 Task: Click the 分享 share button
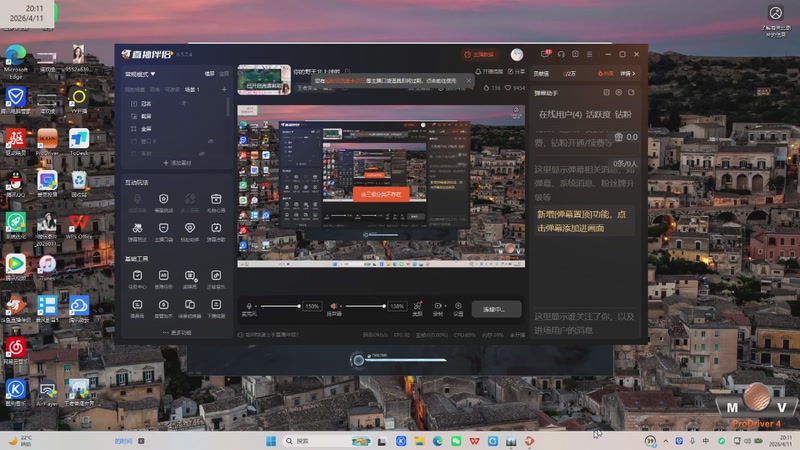[x=516, y=71]
